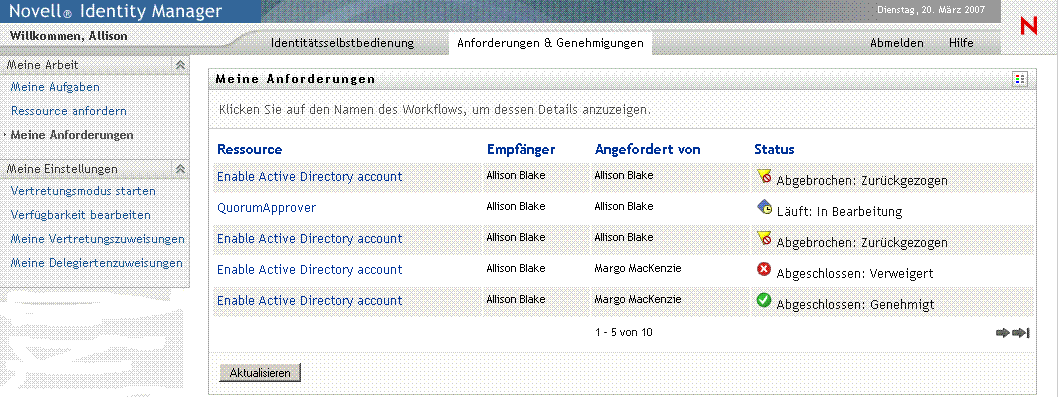Open the portlet options icon in Meine Anforderungen header
The height and width of the screenshot is (397, 1058).
pyautogui.click(x=1020, y=79)
